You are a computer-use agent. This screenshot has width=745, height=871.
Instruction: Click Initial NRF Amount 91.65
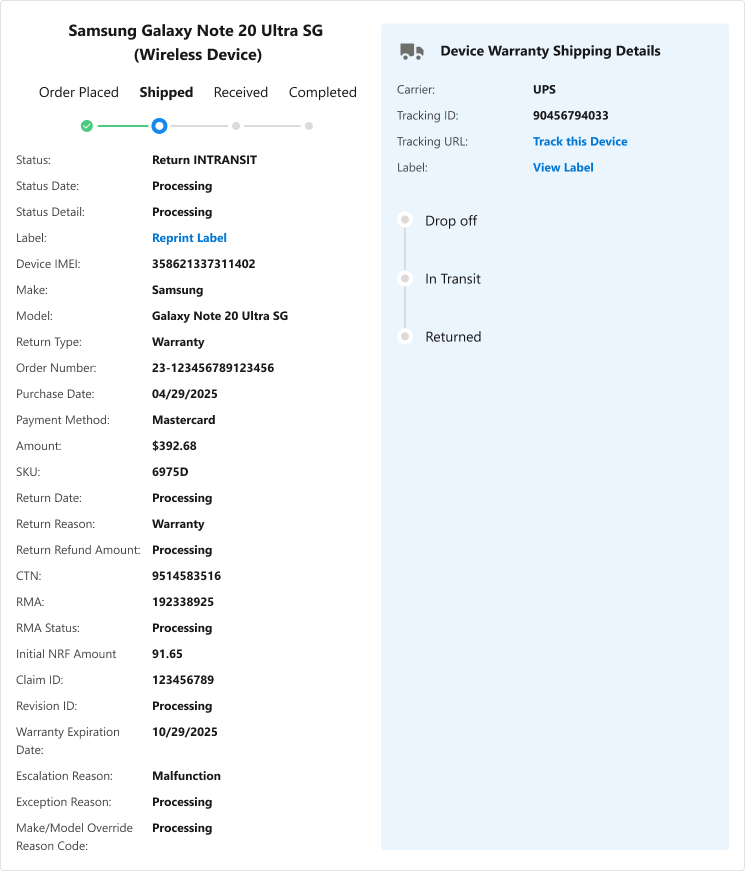(167, 654)
